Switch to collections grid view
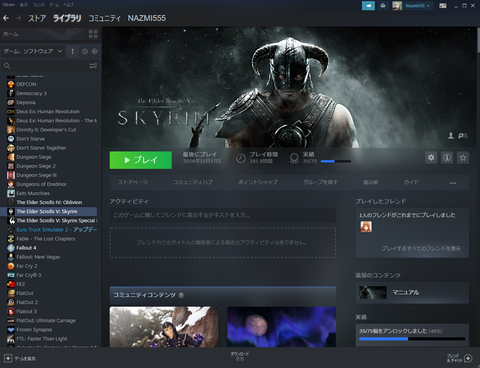Image resolution: width=480 pixels, height=368 pixels. pyautogui.click(x=93, y=34)
